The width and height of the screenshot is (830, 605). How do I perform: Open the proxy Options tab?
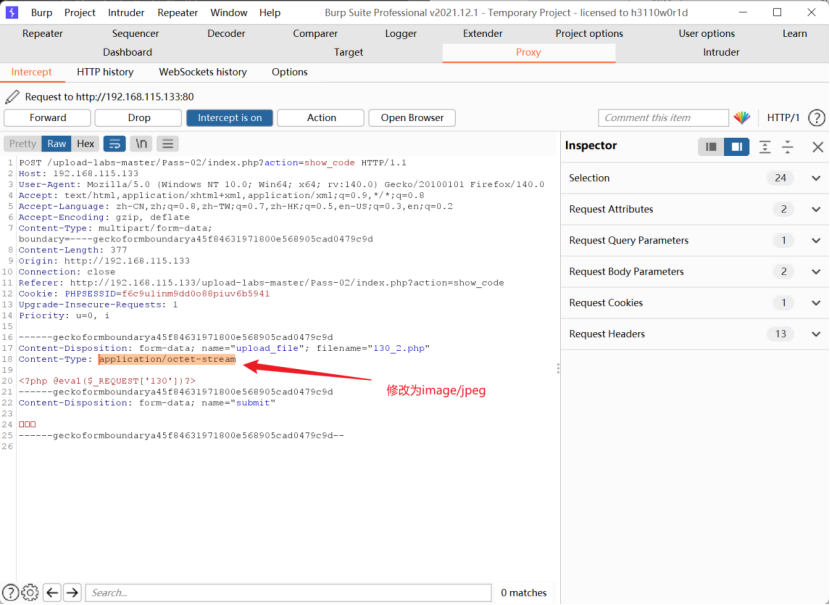coord(290,72)
